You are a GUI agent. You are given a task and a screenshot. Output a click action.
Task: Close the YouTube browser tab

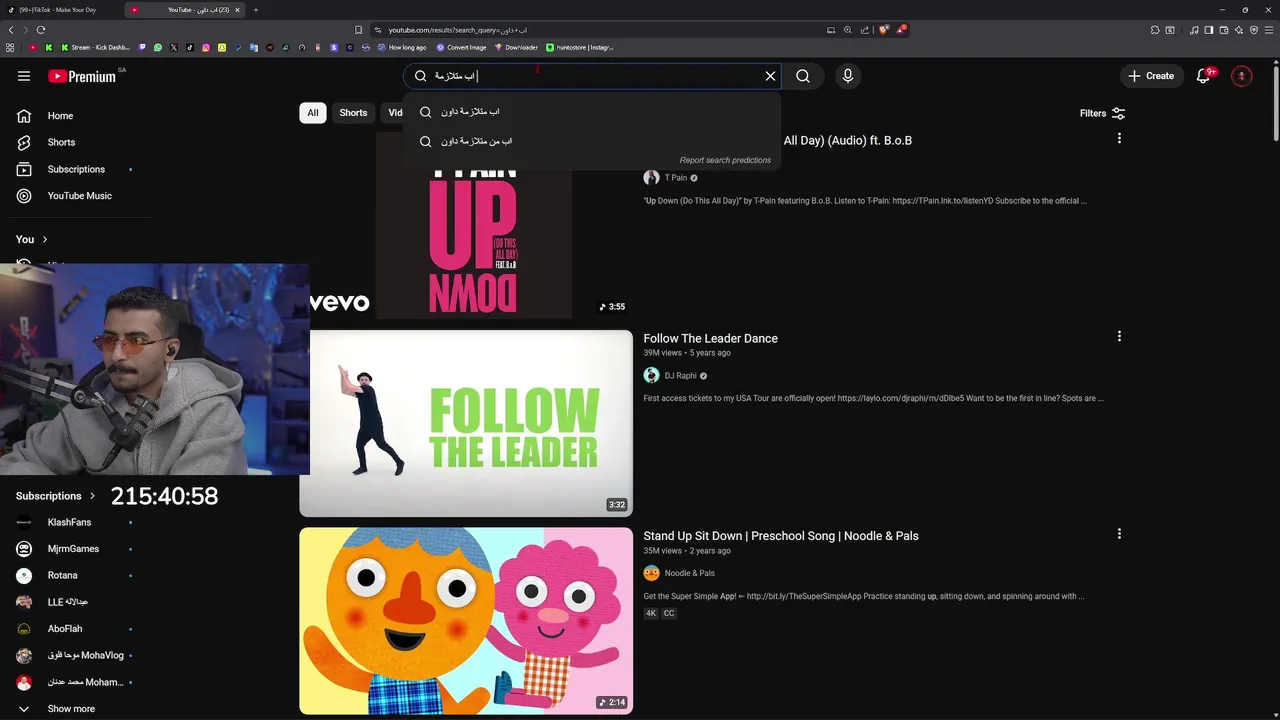(237, 10)
